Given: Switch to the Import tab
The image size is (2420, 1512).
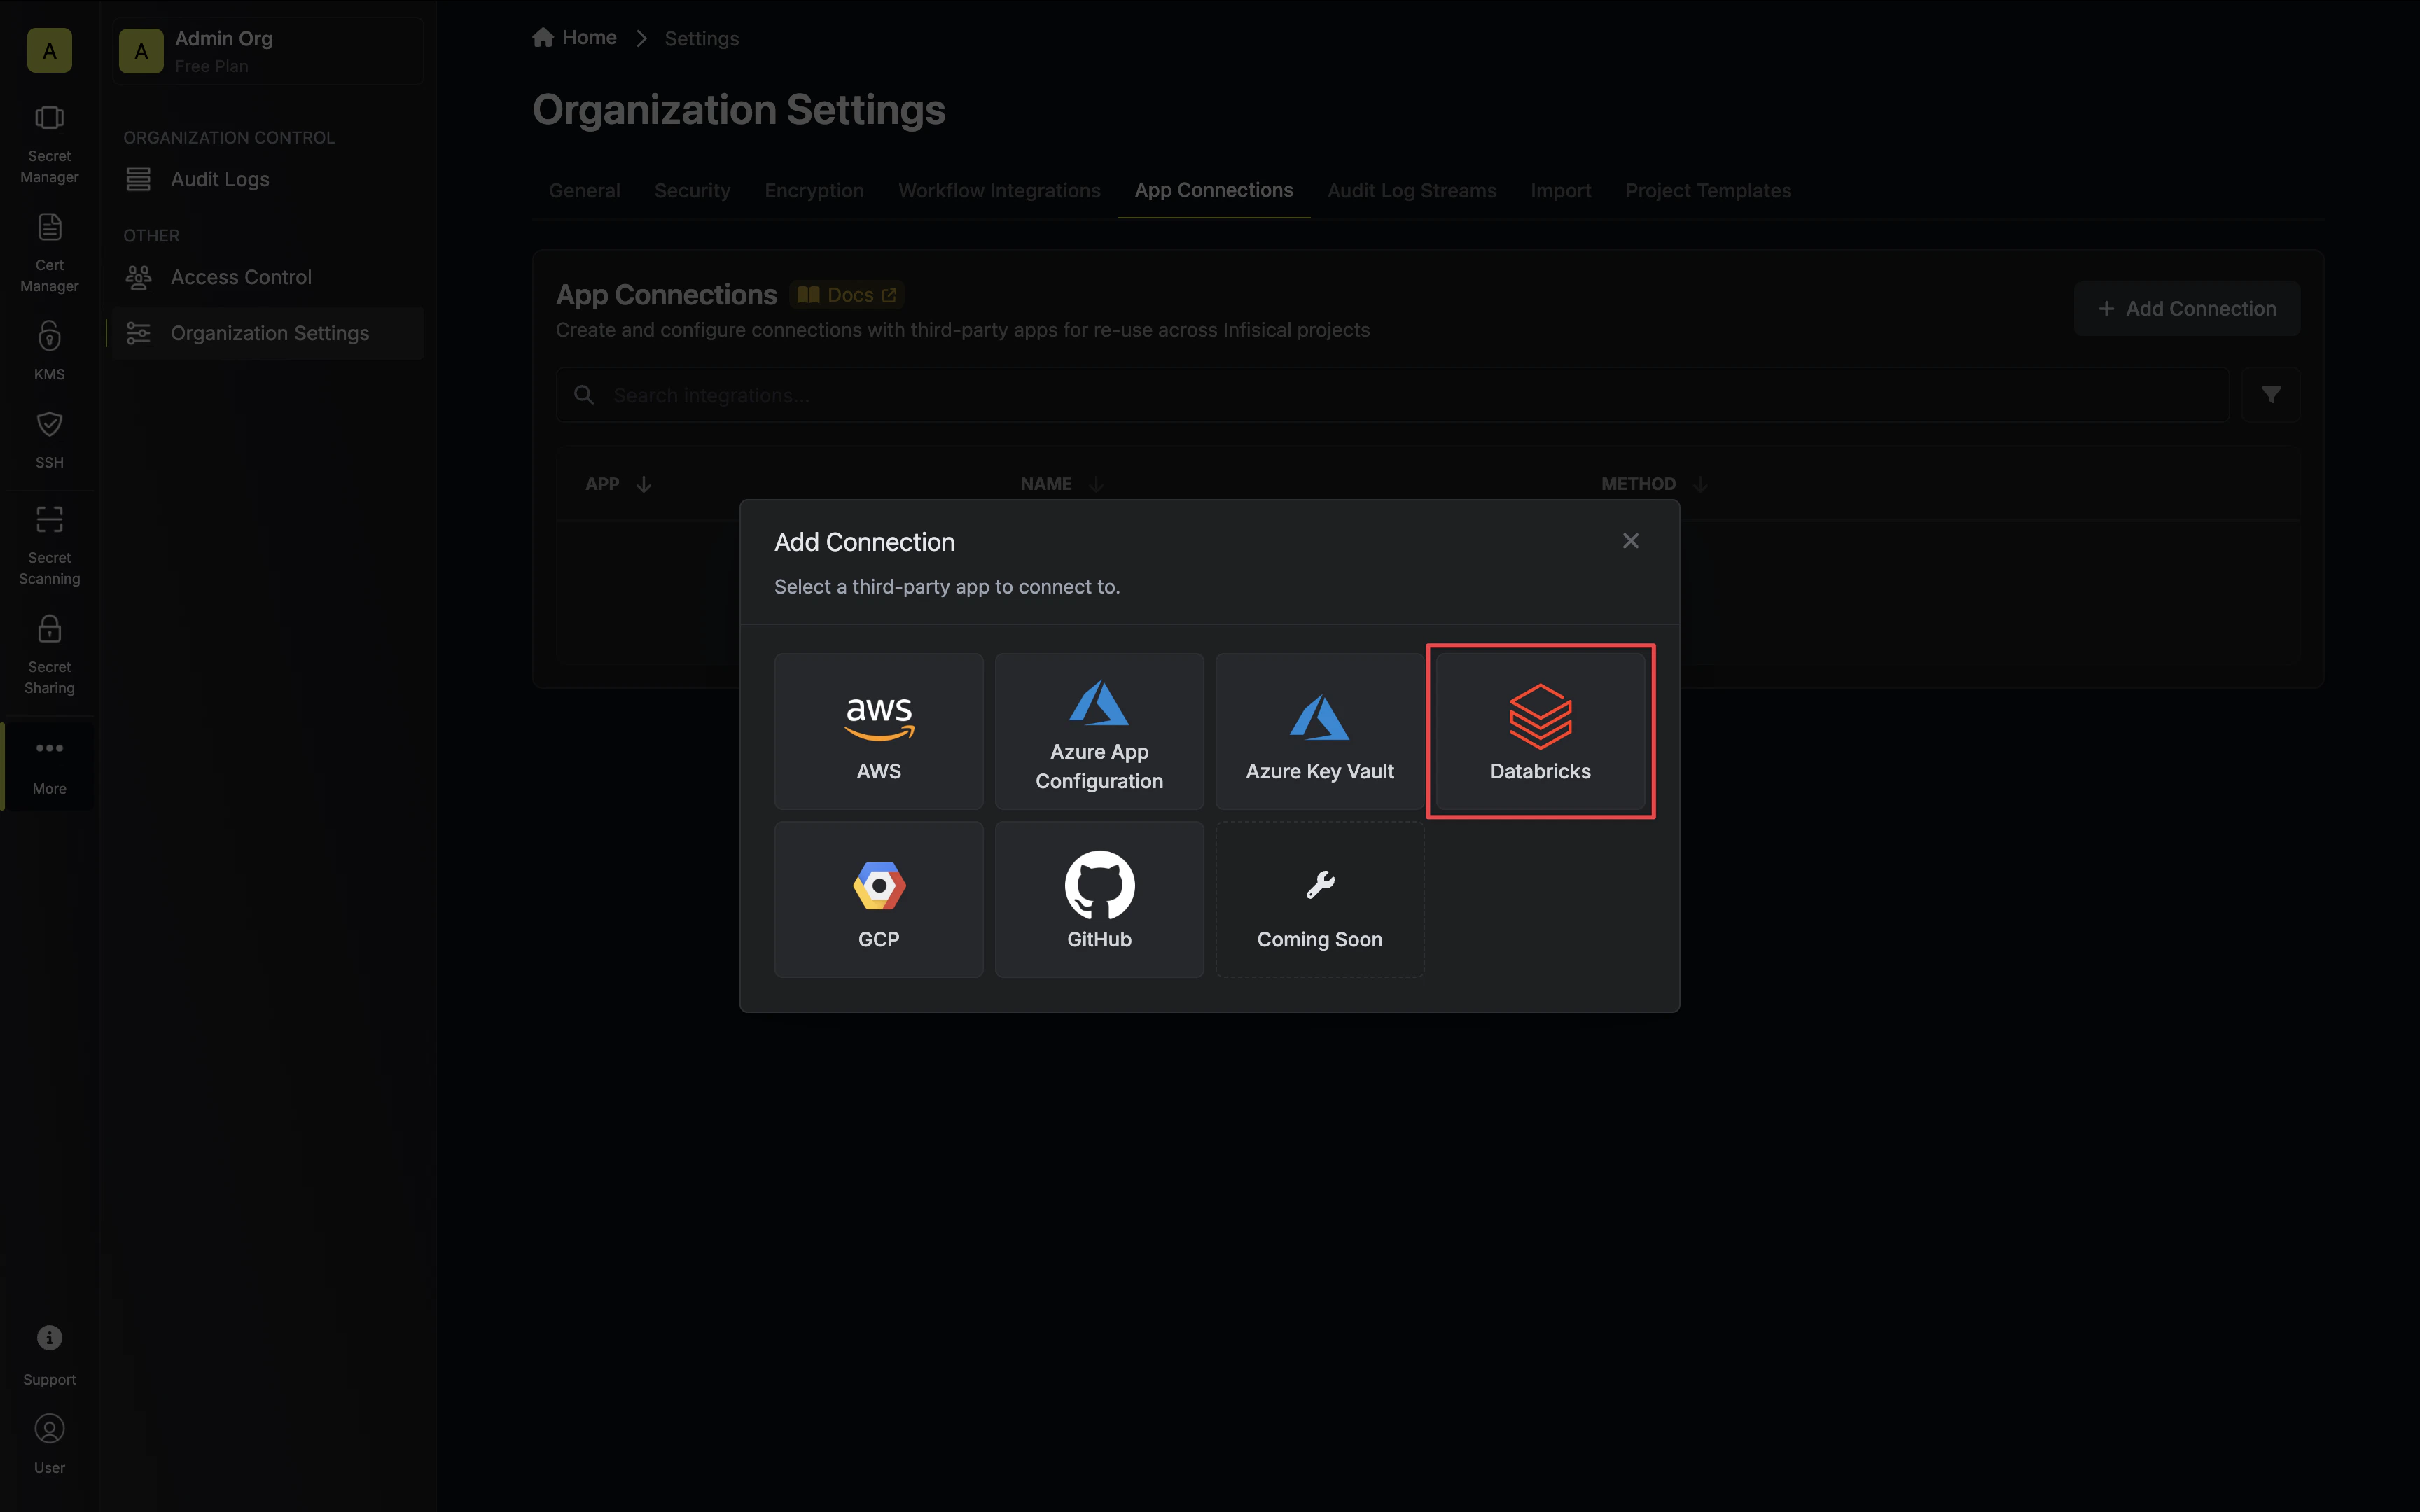Looking at the screenshot, I should 1560,190.
